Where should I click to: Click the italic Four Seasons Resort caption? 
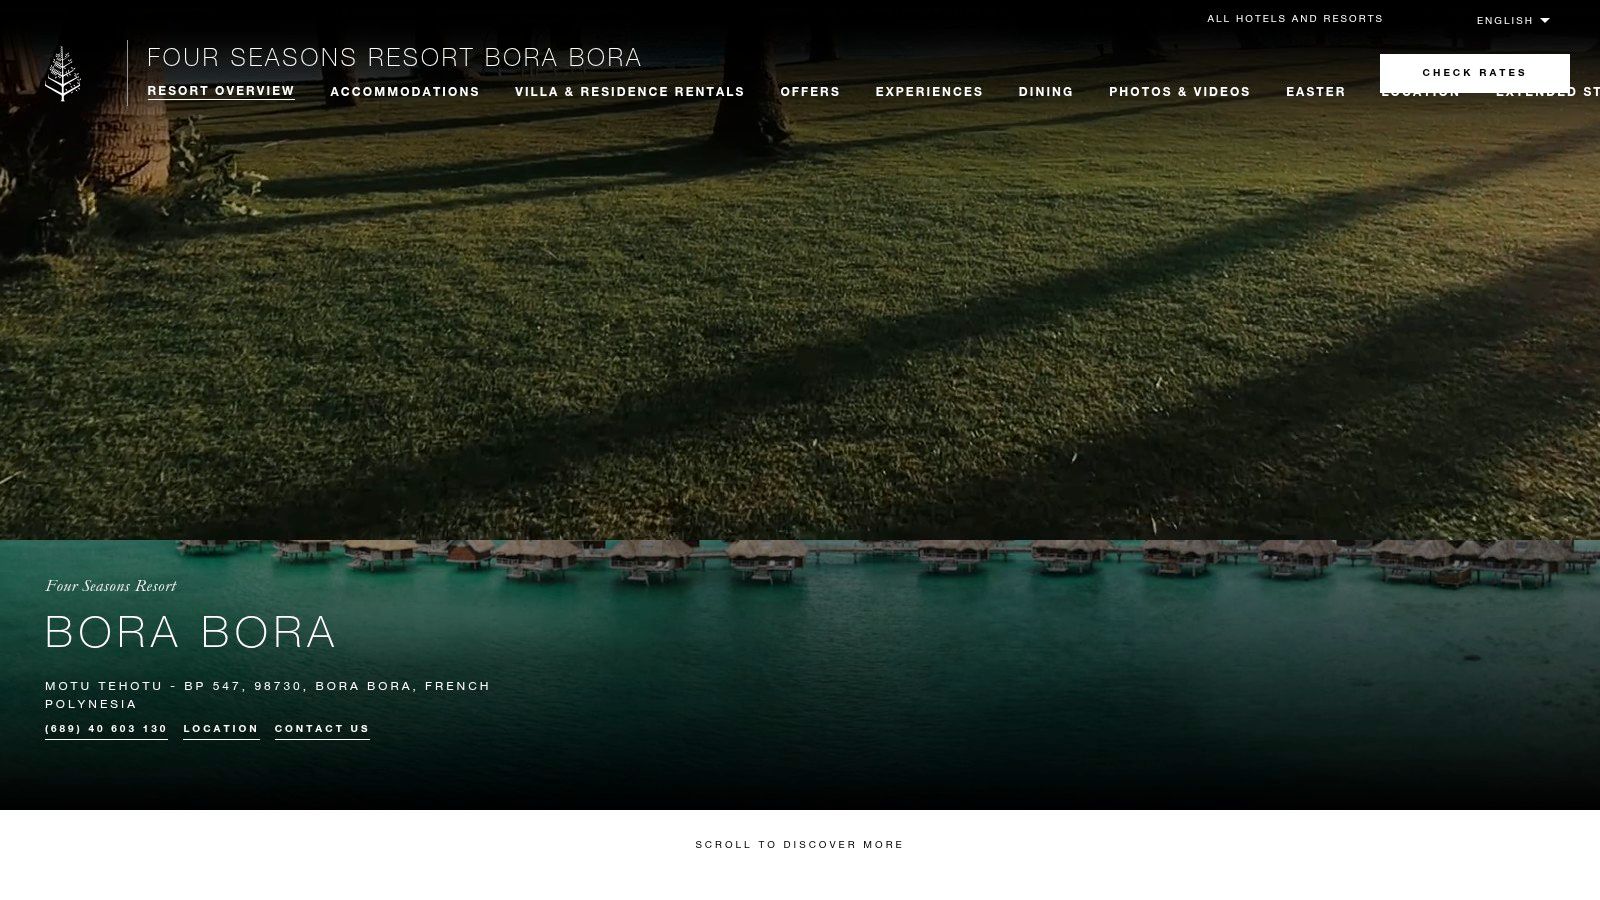pyautogui.click(x=111, y=586)
